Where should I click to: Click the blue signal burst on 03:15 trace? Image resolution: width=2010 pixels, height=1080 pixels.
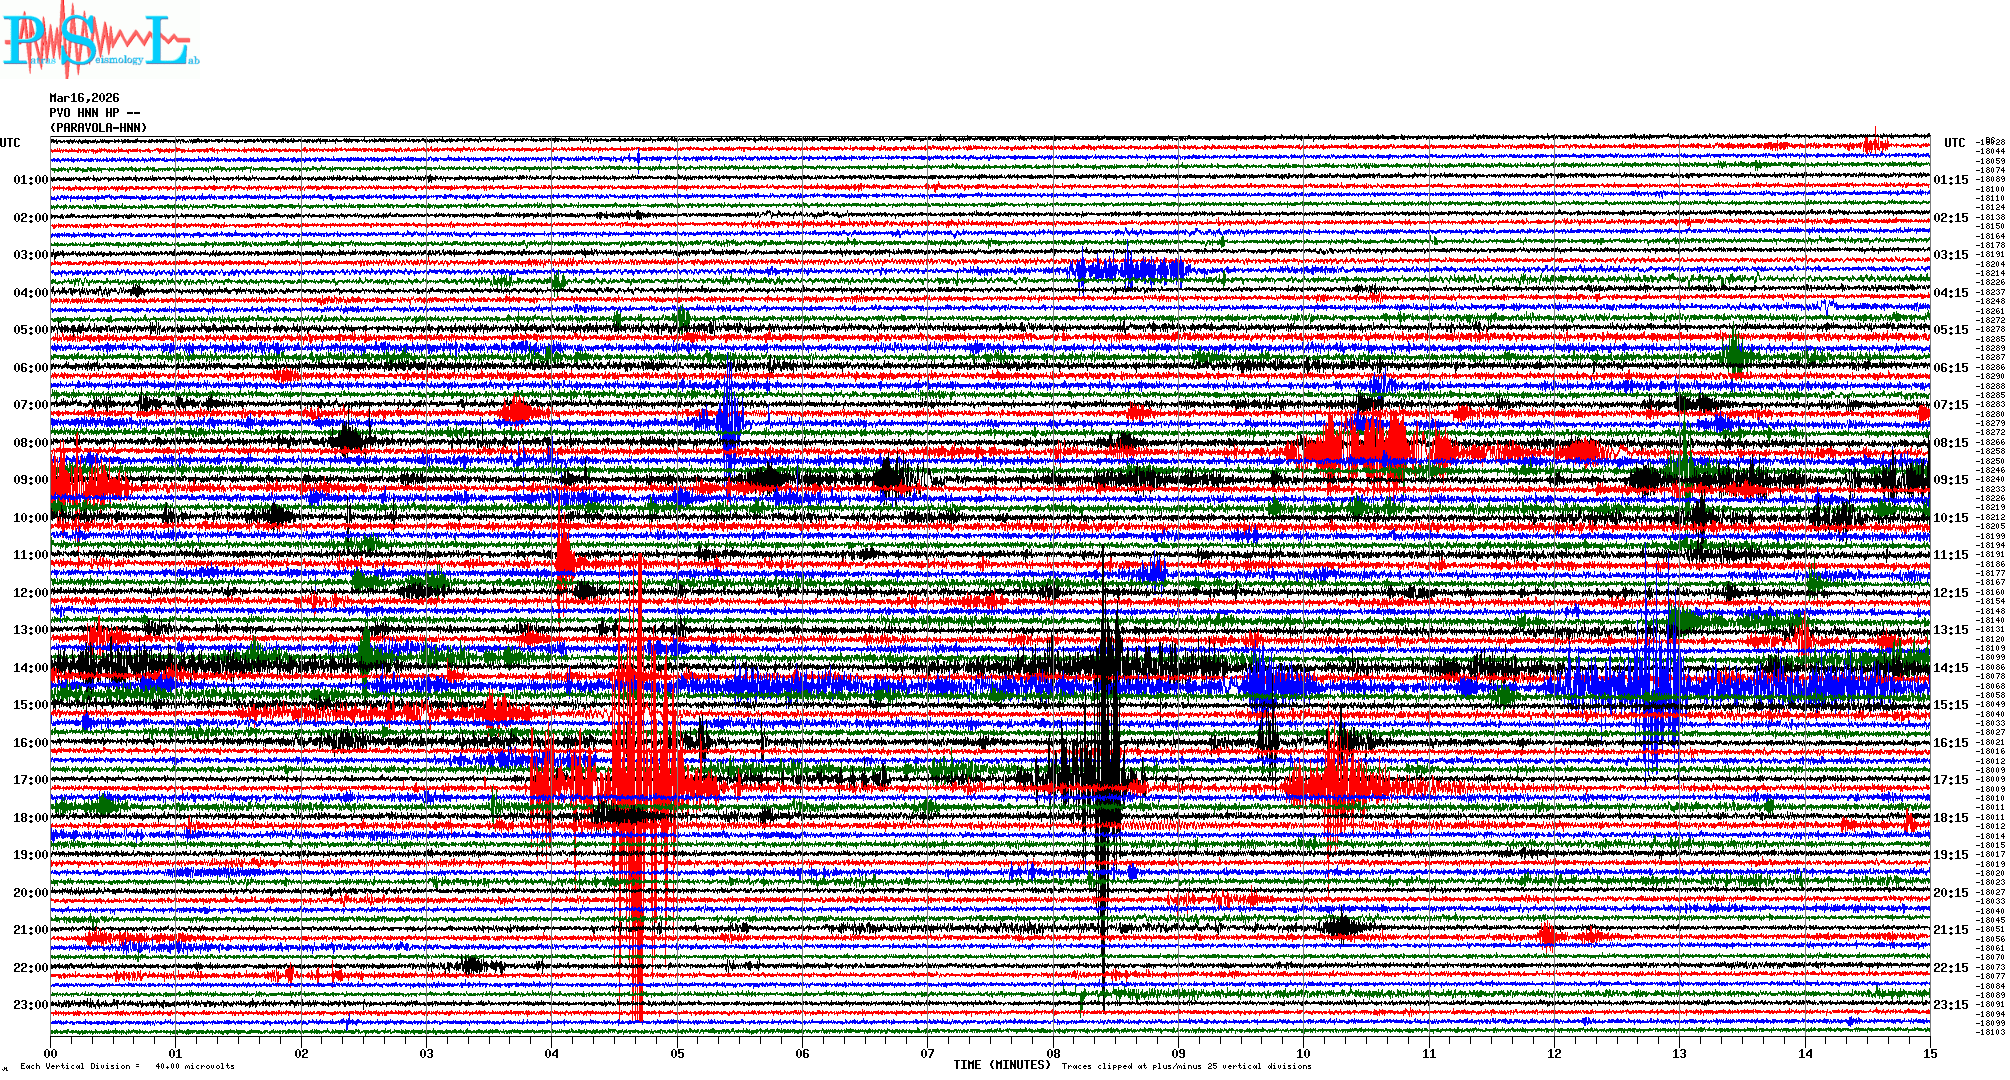pyautogui.click(x=1128, y=270)
